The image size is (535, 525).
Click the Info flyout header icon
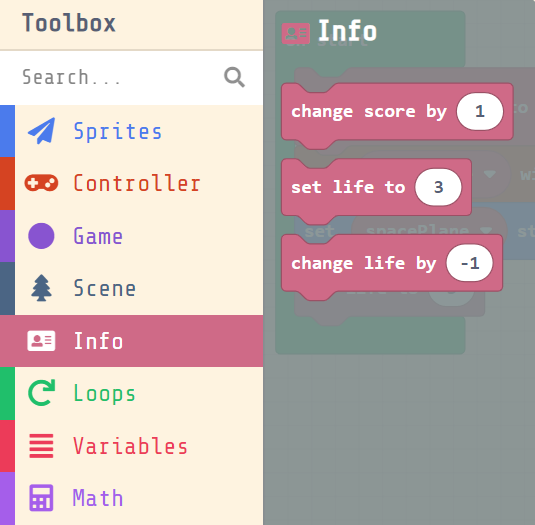(295, 33)
